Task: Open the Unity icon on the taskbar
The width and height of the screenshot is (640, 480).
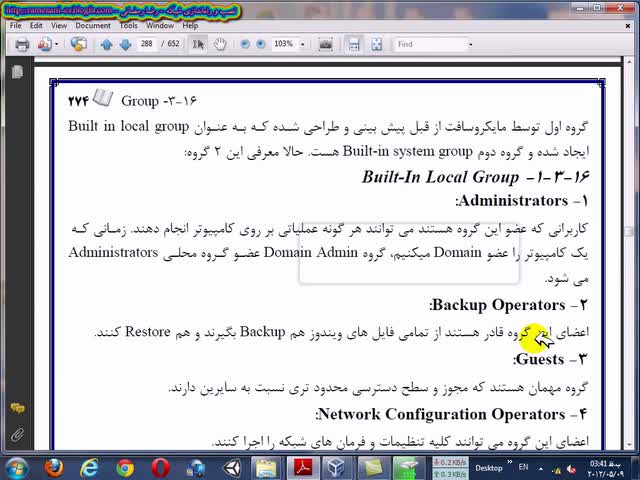Action: tap(232, 468)
